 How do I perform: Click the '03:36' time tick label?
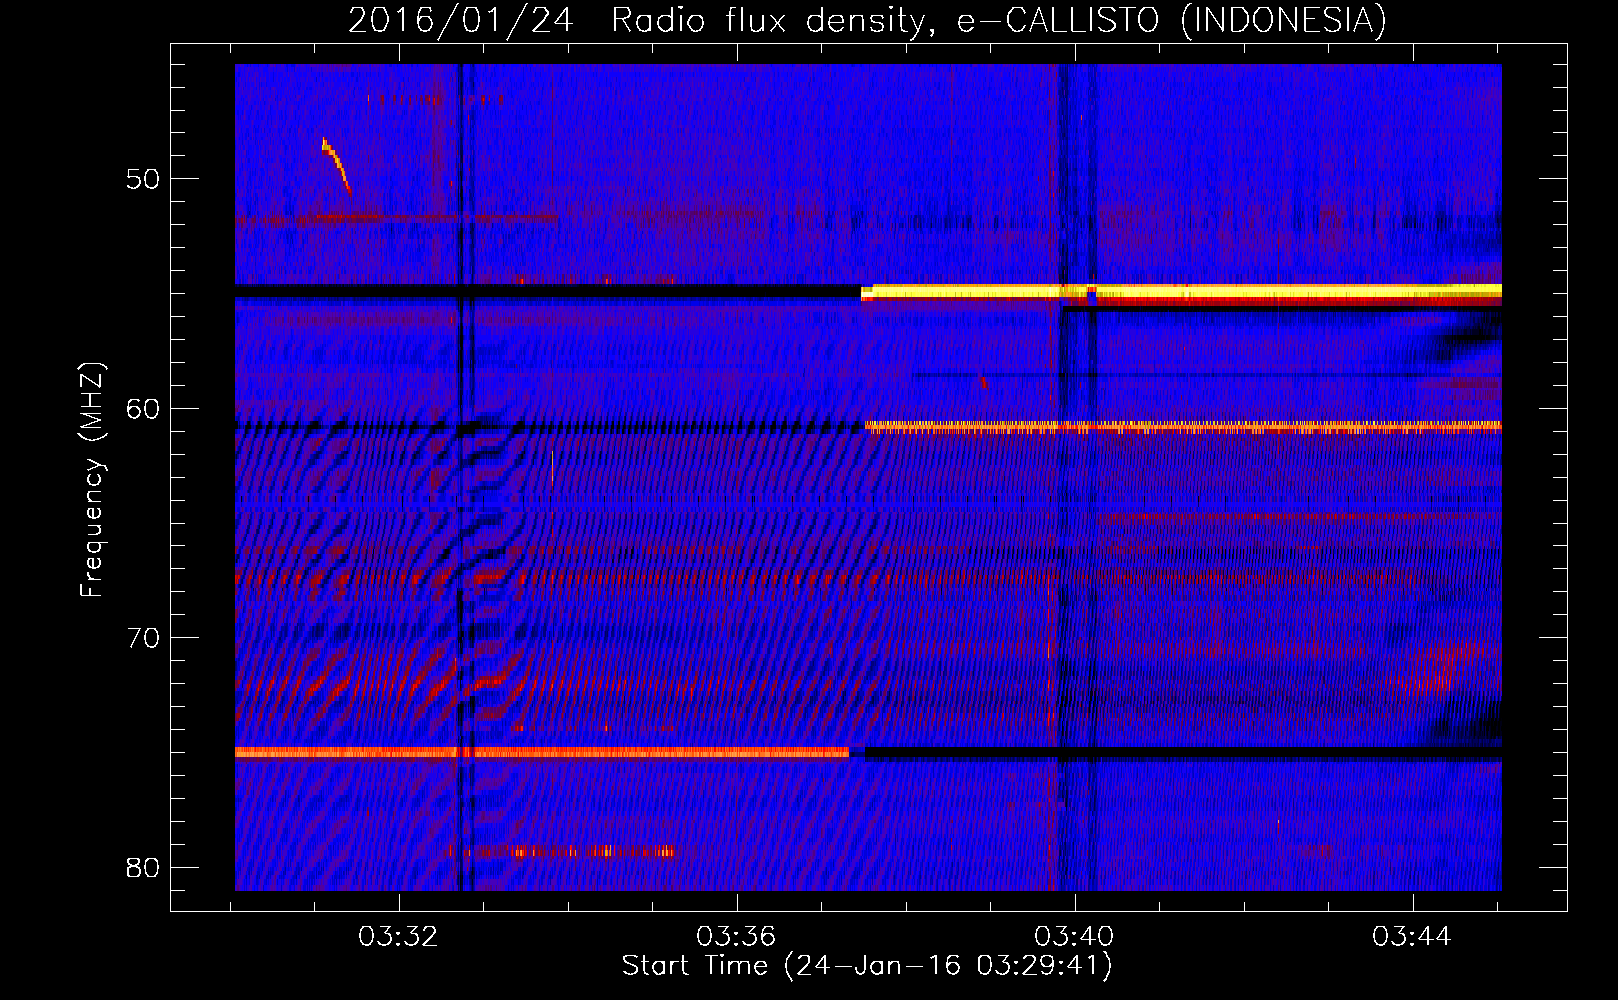pyautogui.click(x=736, y=937)
